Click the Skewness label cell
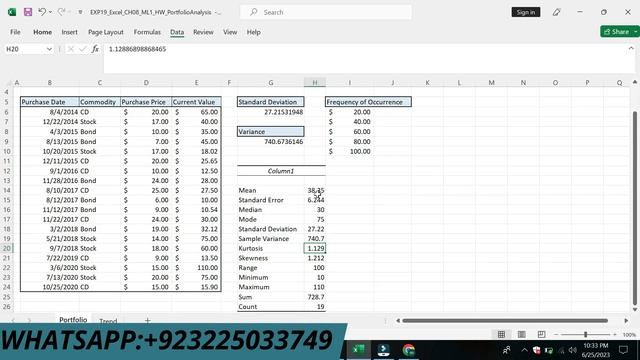This screenshot has width=640, height=360. pyautogui.click(x=271, y=258)
